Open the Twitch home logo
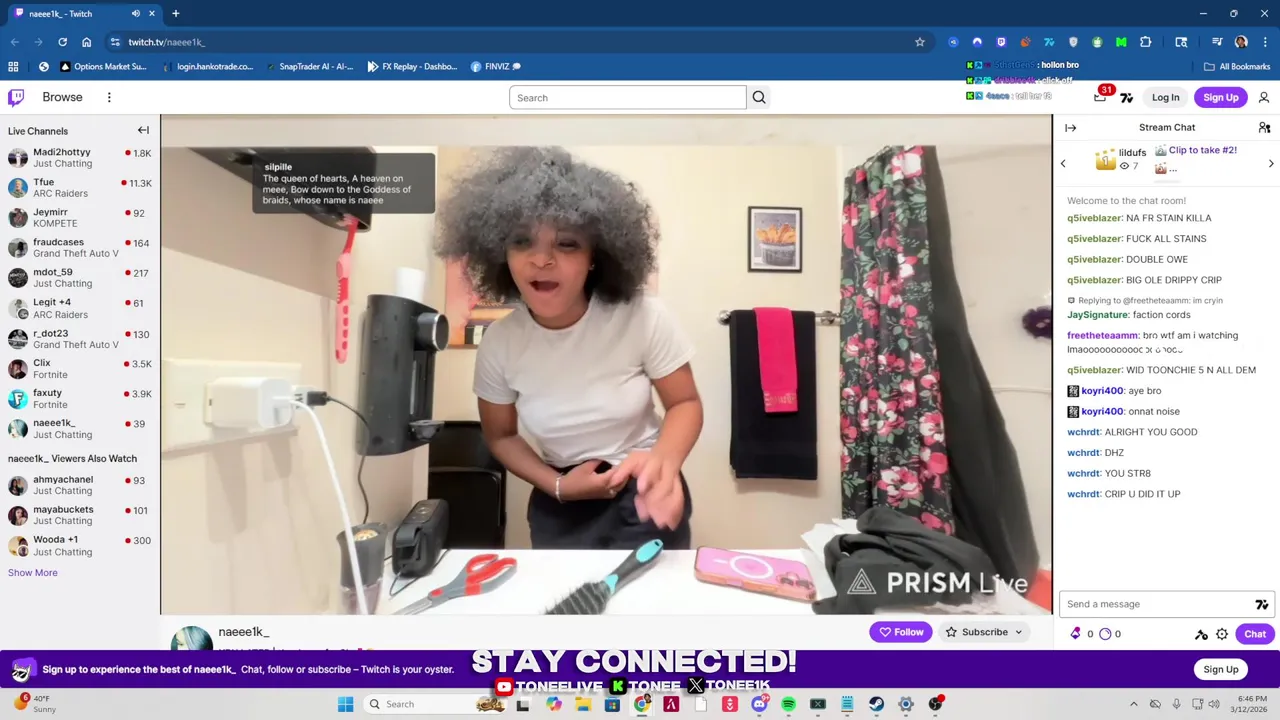 click(16, 97)
